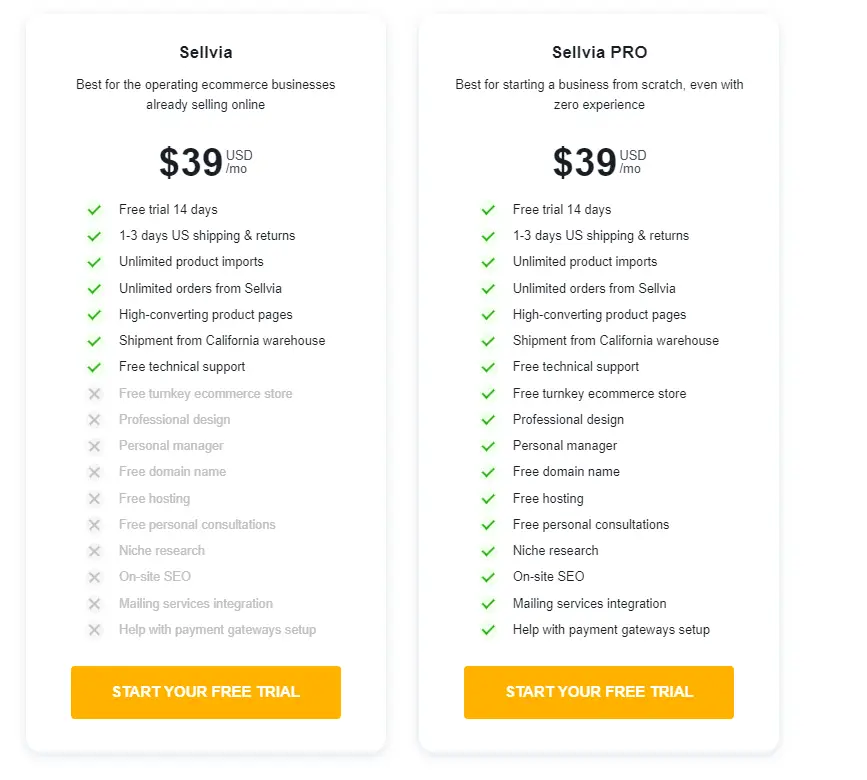The height and width of the screenshot is (780, 867).
Task: Click gray X icon beside Niche research
Action: click(x=95, y=551)
